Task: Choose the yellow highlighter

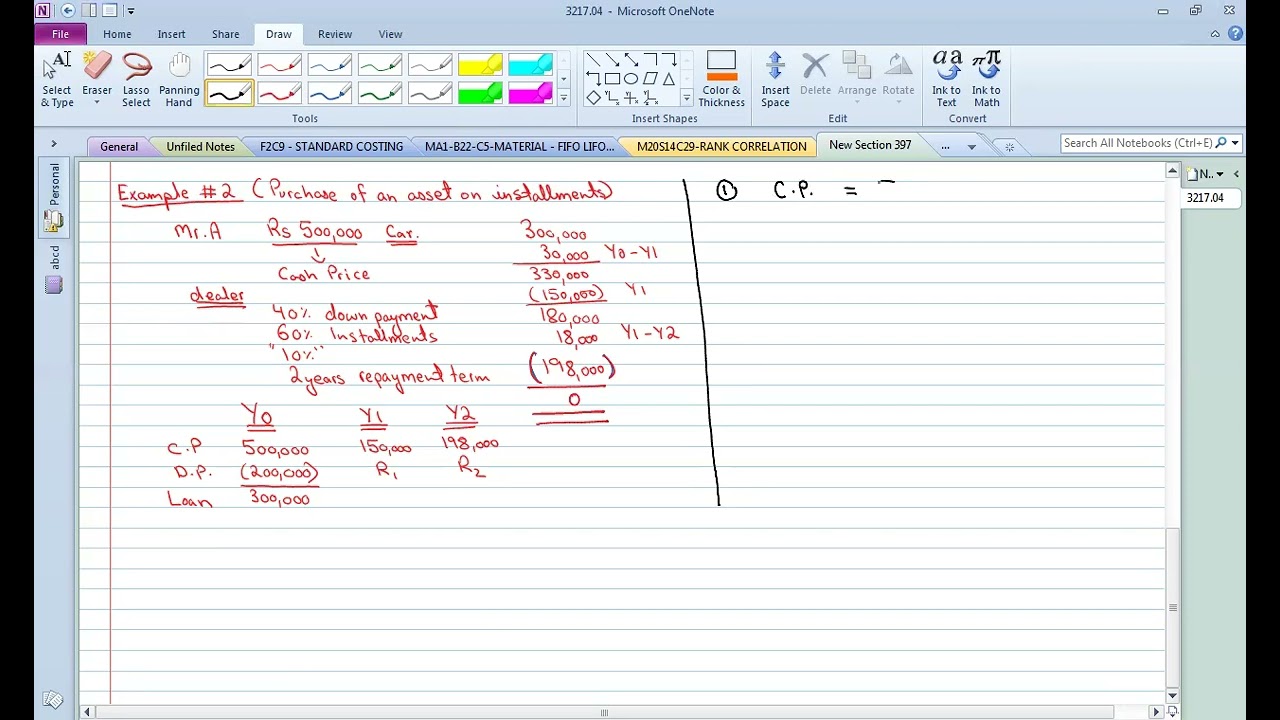Action: pos(479,66)
